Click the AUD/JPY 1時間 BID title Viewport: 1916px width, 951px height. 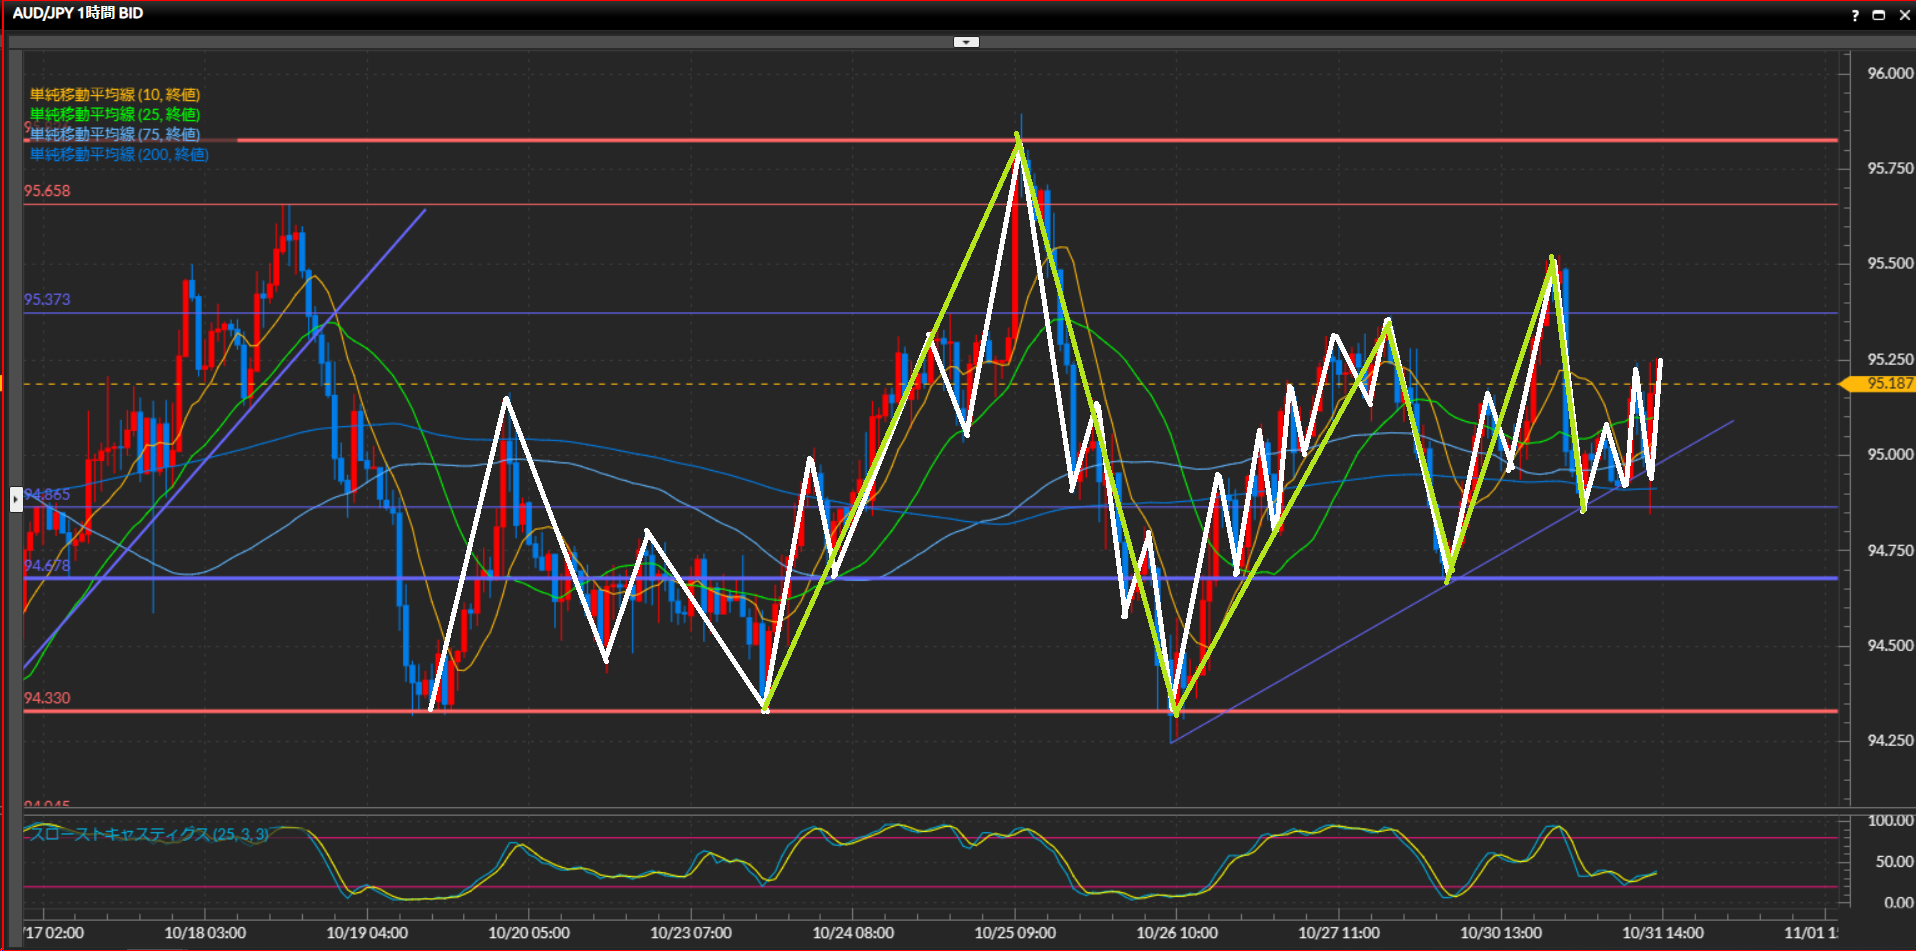[78, 13]
